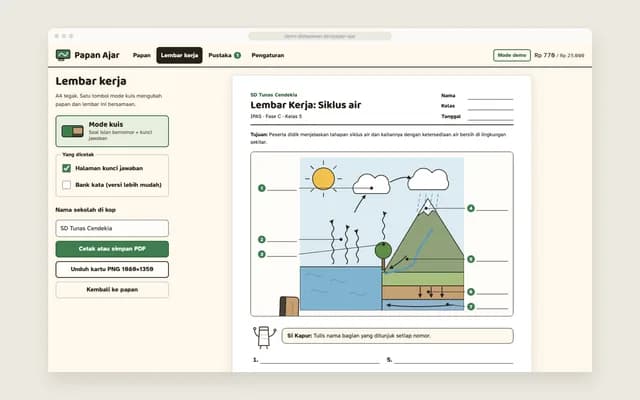The height and width of the screenshot is (400, 640).
Task: Open the Papan tab
Action: pos(142,56)
